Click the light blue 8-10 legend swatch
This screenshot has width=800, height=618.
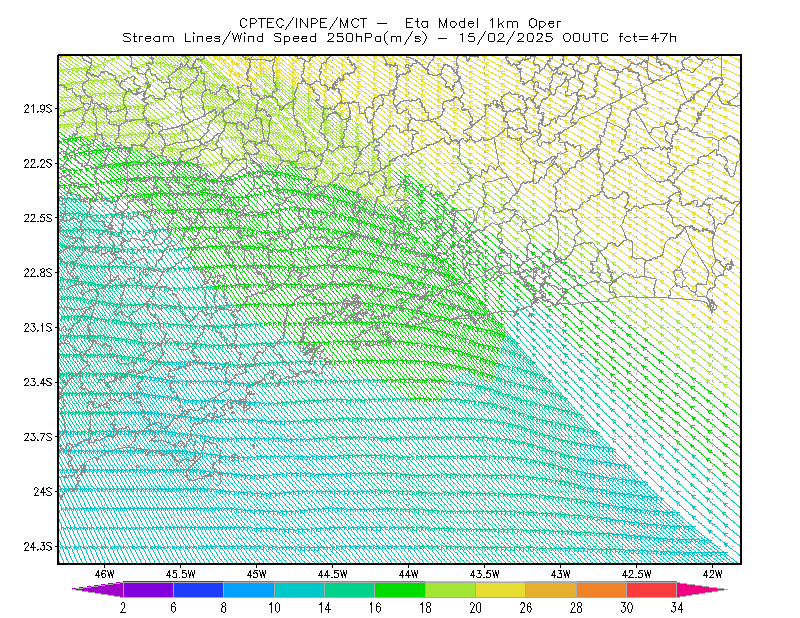point(249,589)
